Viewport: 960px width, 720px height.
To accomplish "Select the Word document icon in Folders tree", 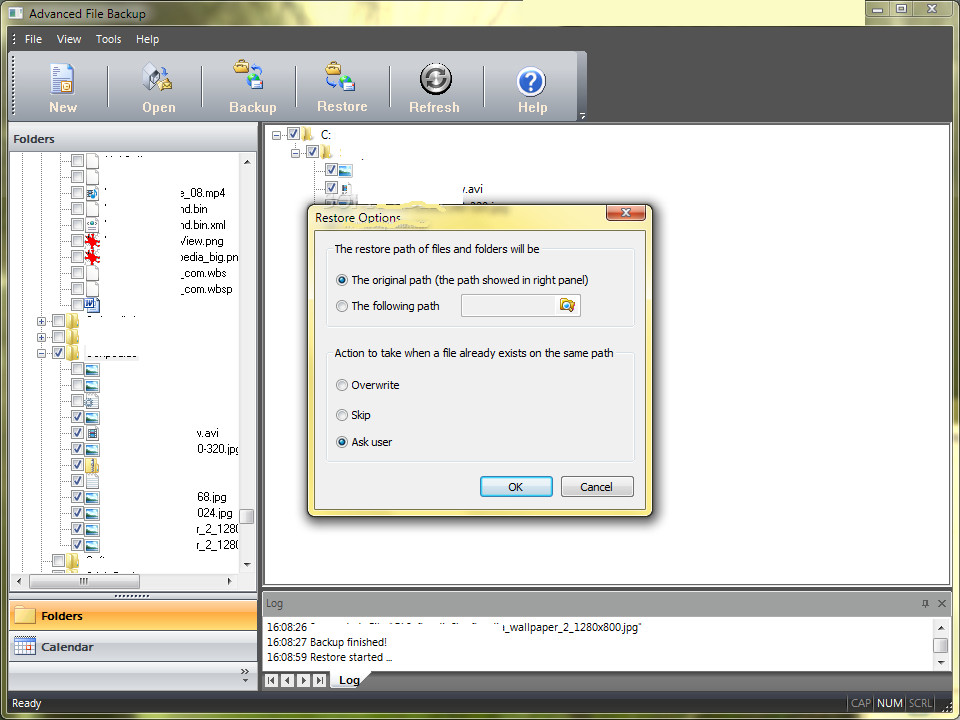I will [92, 304].
